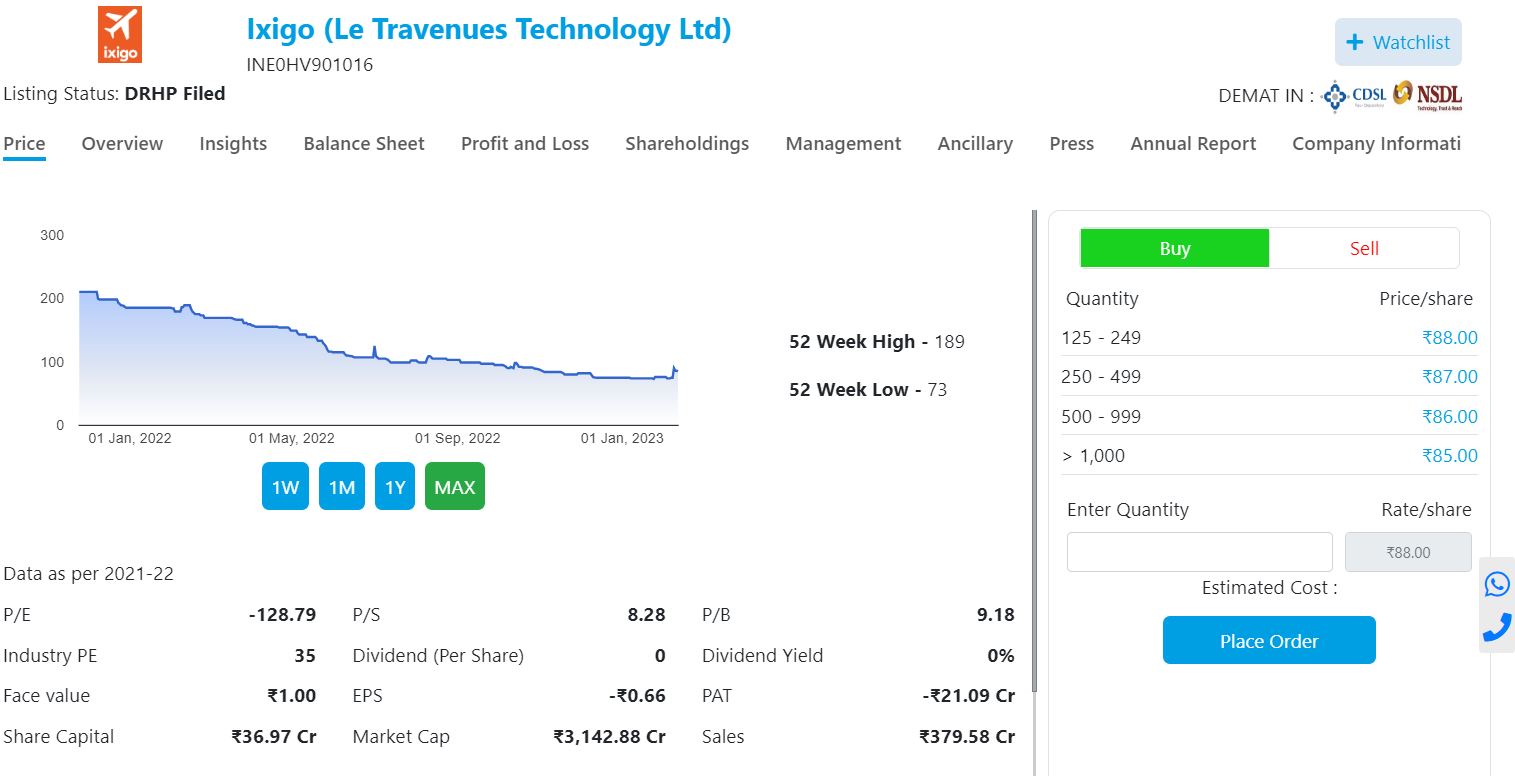Switch to the Sell toggle
The image size is (1515, 776).
[1364, 248]
